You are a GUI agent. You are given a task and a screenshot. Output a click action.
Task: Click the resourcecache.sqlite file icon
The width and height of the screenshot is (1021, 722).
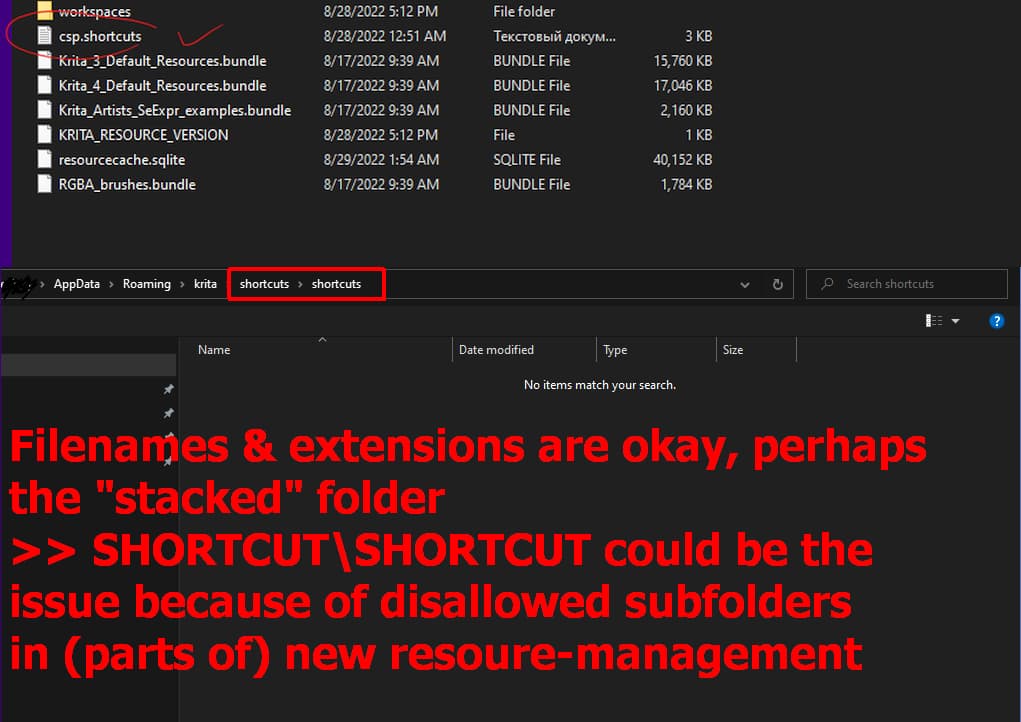[44, 160]
